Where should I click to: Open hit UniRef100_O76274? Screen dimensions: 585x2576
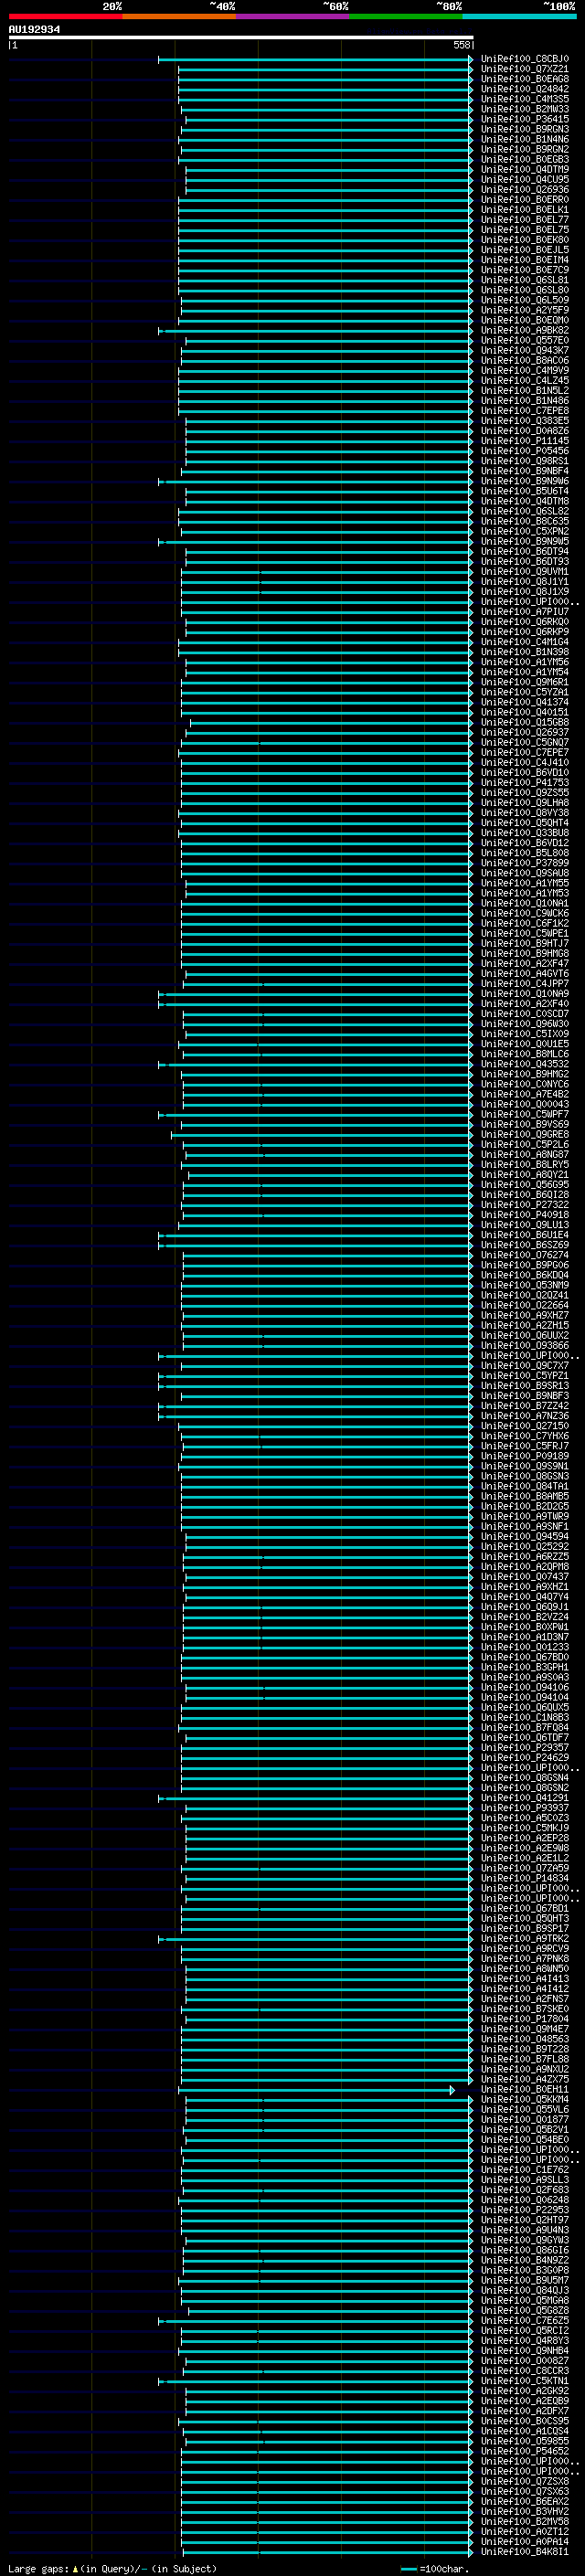pos(524,1255)
